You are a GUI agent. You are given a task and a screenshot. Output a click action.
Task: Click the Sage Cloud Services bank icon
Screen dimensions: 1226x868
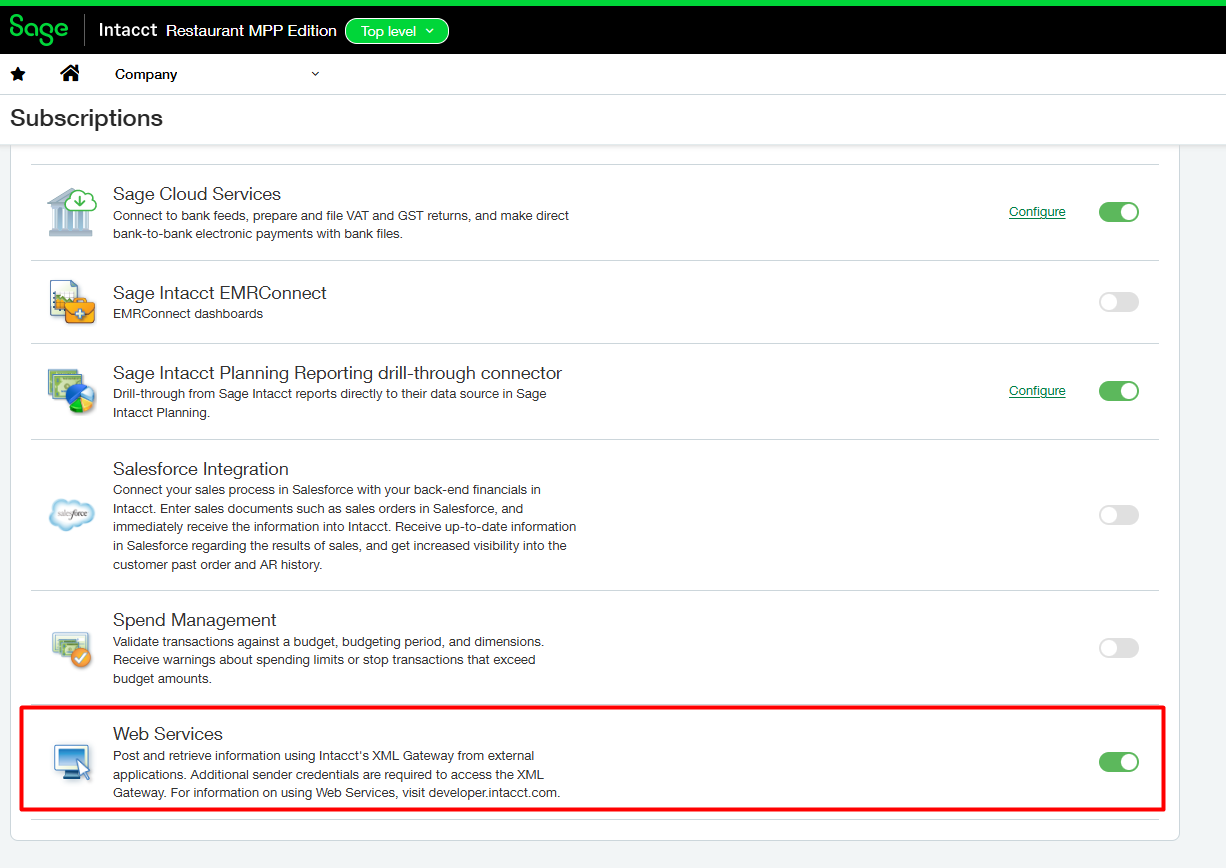tap(71, 212)
